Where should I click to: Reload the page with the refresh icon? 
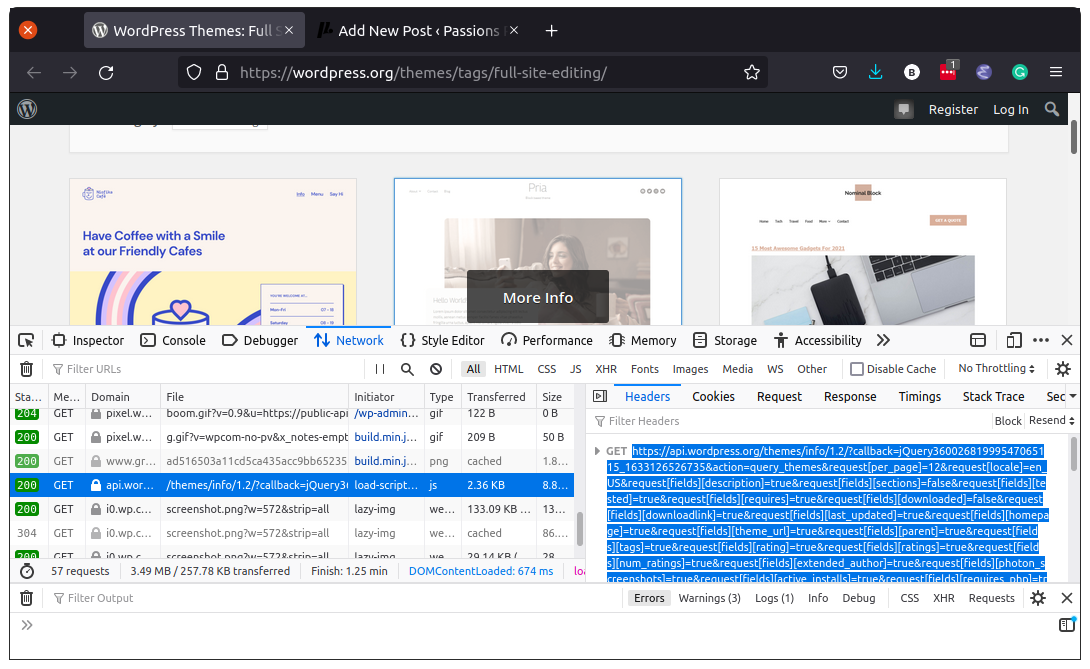pyautogui.click(x=106, y=72)
